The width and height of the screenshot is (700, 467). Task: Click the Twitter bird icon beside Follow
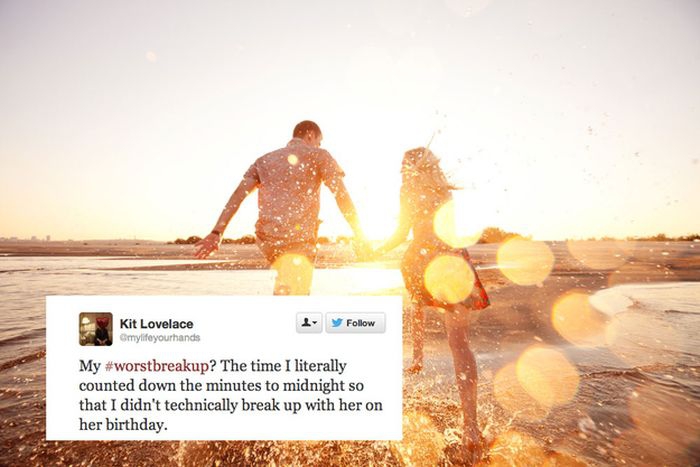tap(337, 323)
